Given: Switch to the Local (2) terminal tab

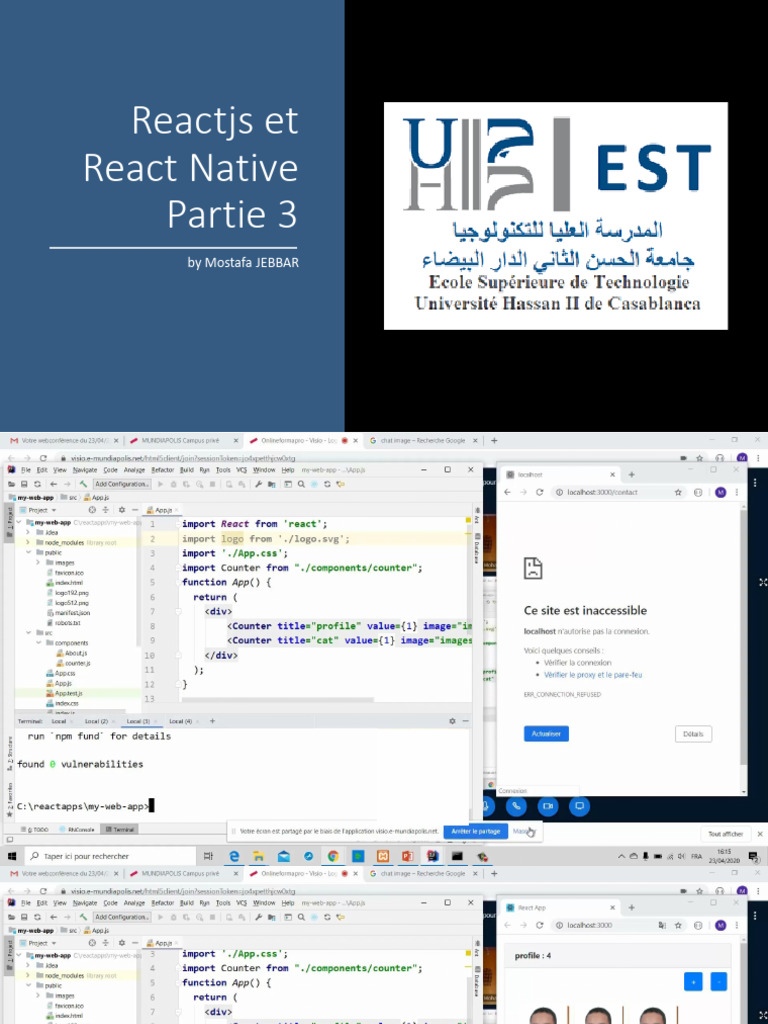Looking at the screenshot, I should pyautogui.click(x=96, y=721).
